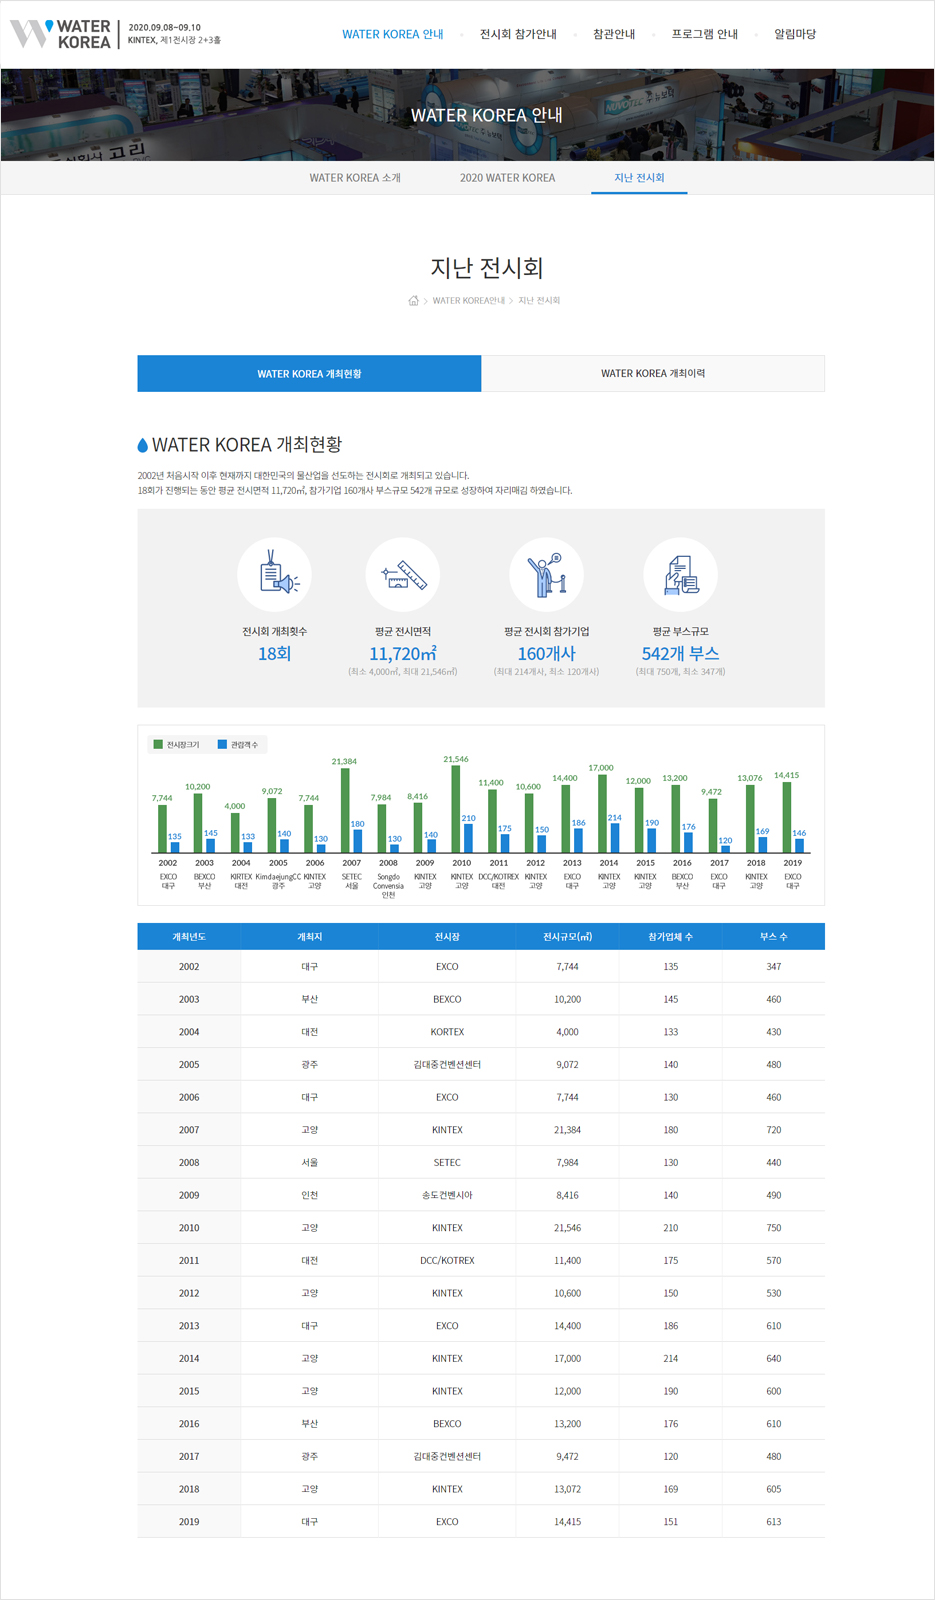Click the 2014 blue bar labeled 214

pyautogui.click(x=615, y=838)
